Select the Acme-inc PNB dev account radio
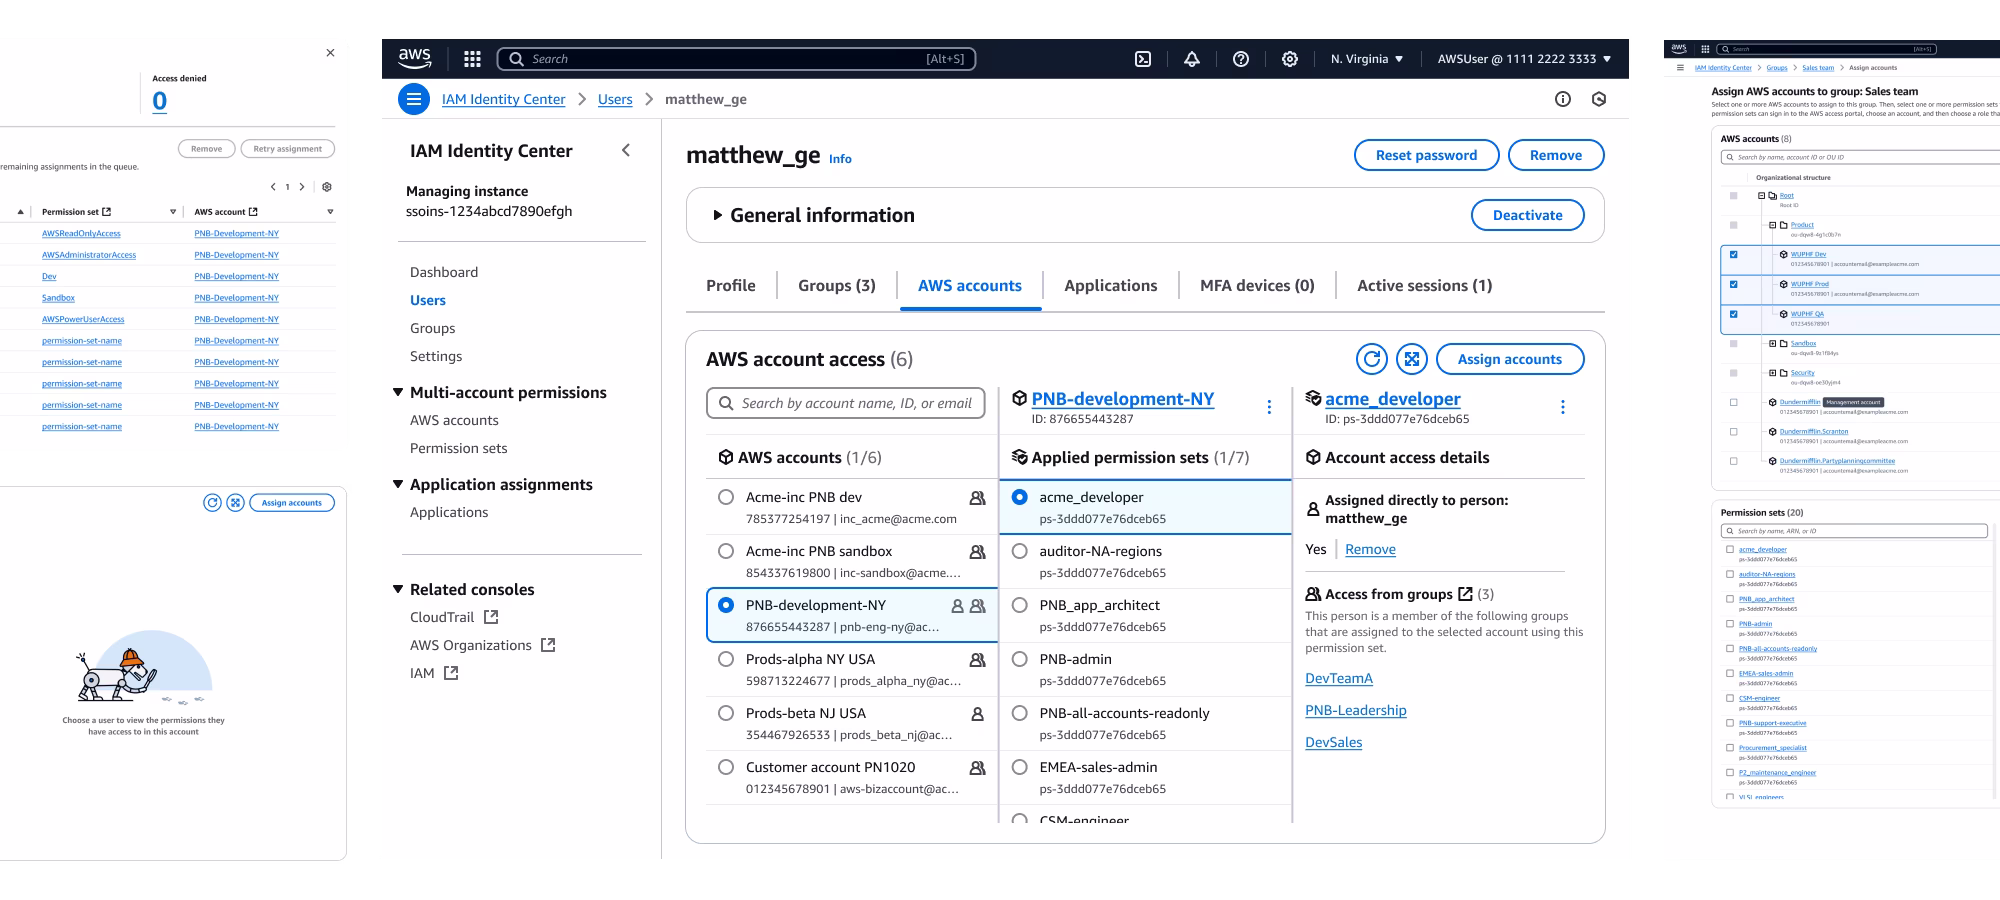 [726, 497]
